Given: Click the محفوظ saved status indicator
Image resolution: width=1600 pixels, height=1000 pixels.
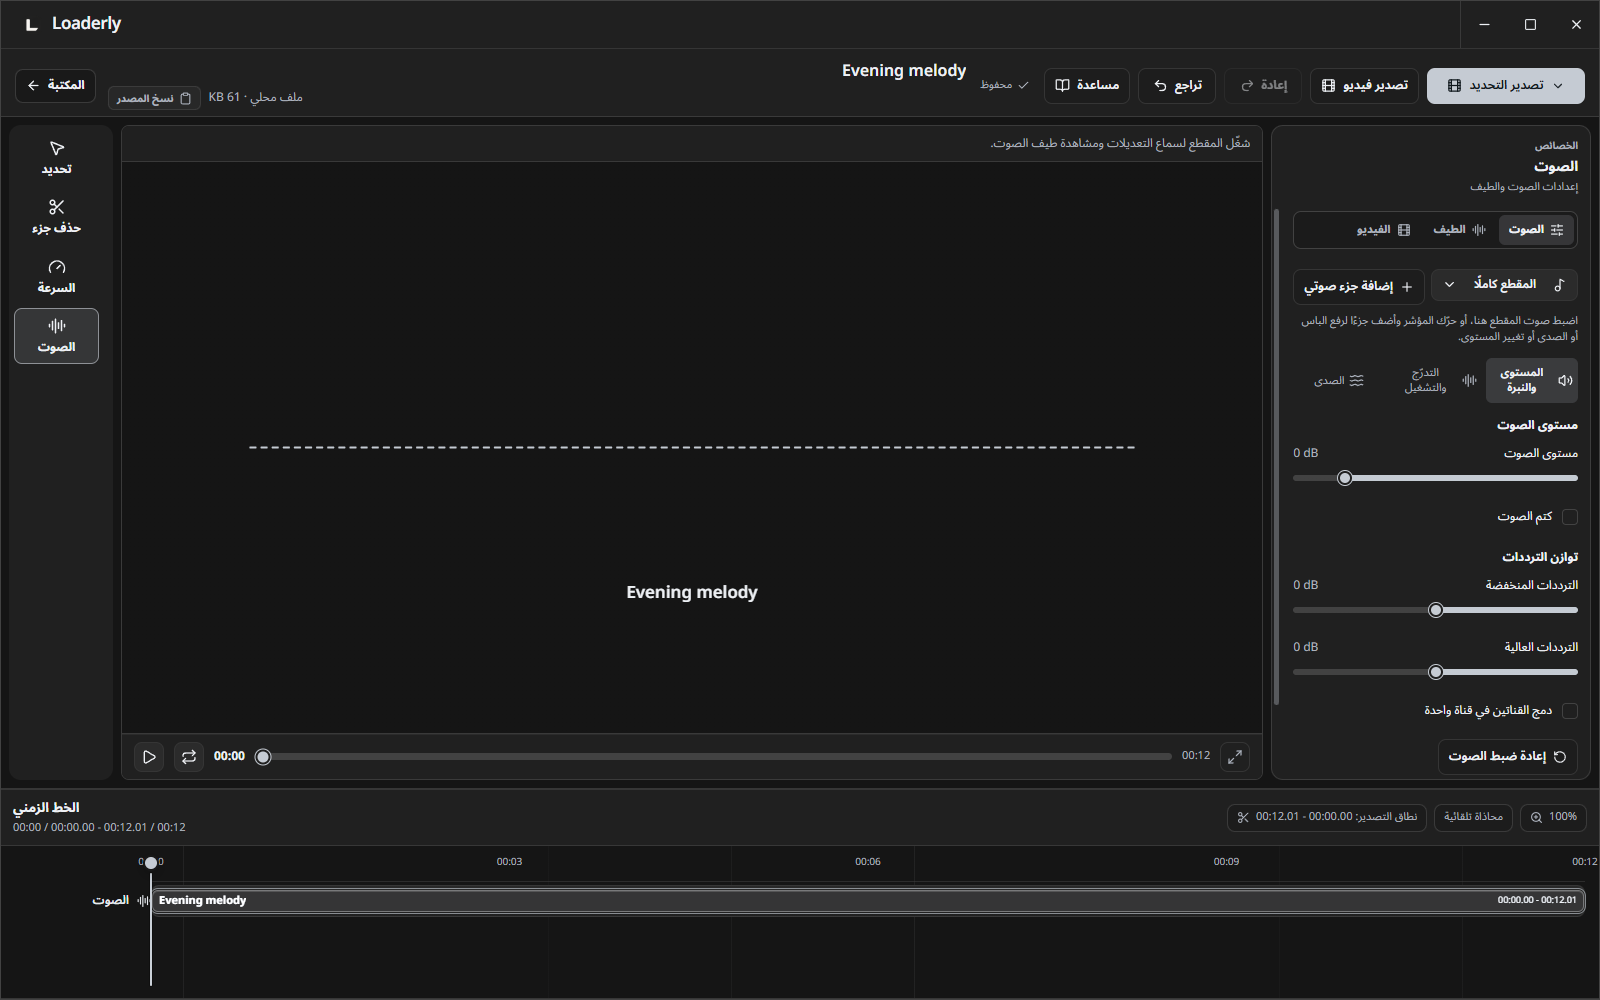Looking at the screenshot, I should (1004, 86).
